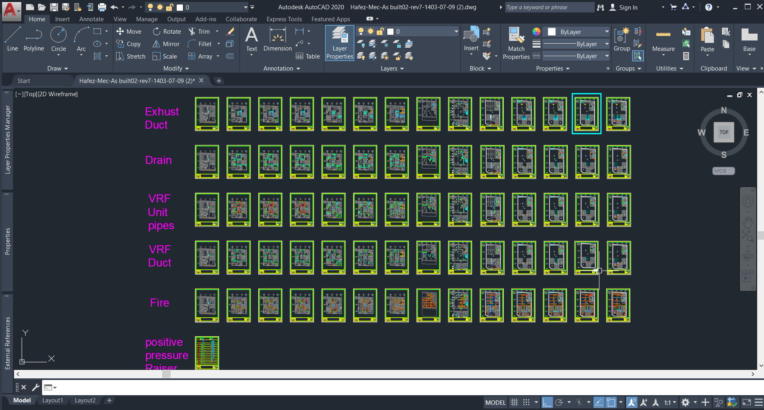Screen dimensions: 764x410
Task: Open the ByLayer object color dropdown
Action: pyautogui.click(x=578, y=32)
